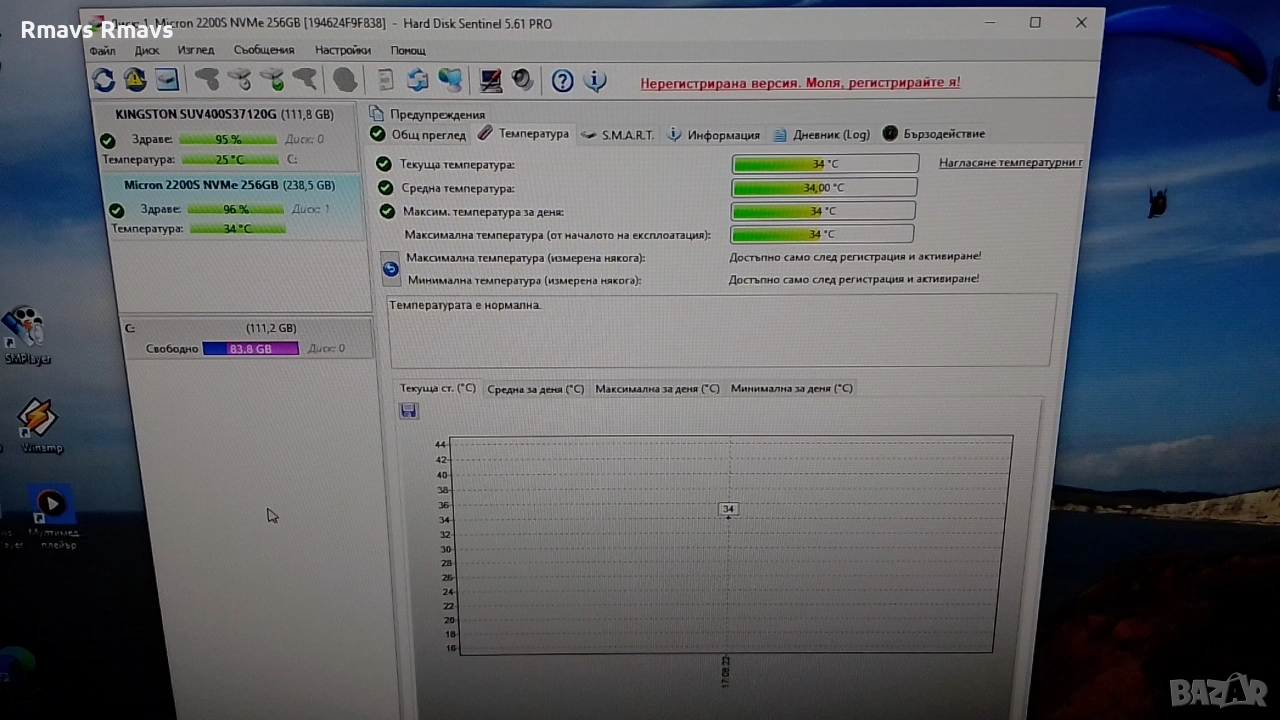The image size is (1280, 720).
Task: Click the Нагласяне температурни link
Action: [1010, 162]
